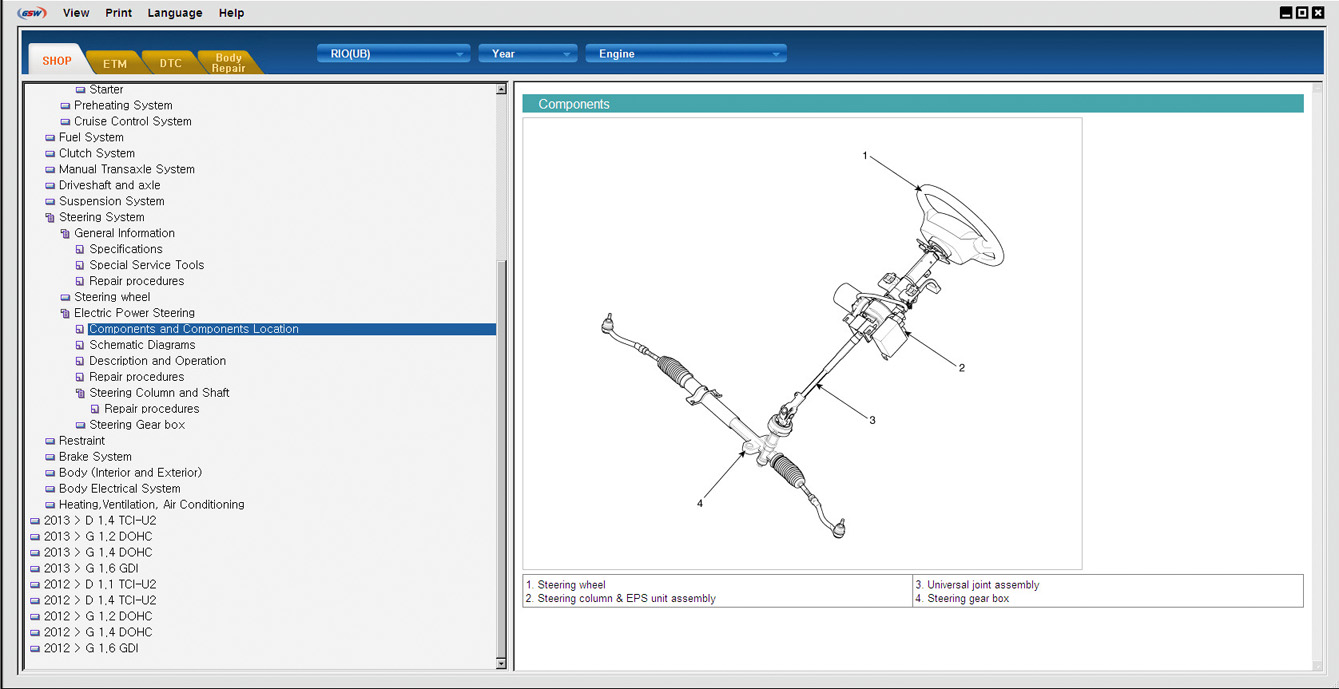Open the Year dropdown
The height and width of the screenshot is (689, 1339).
[527, 54]
